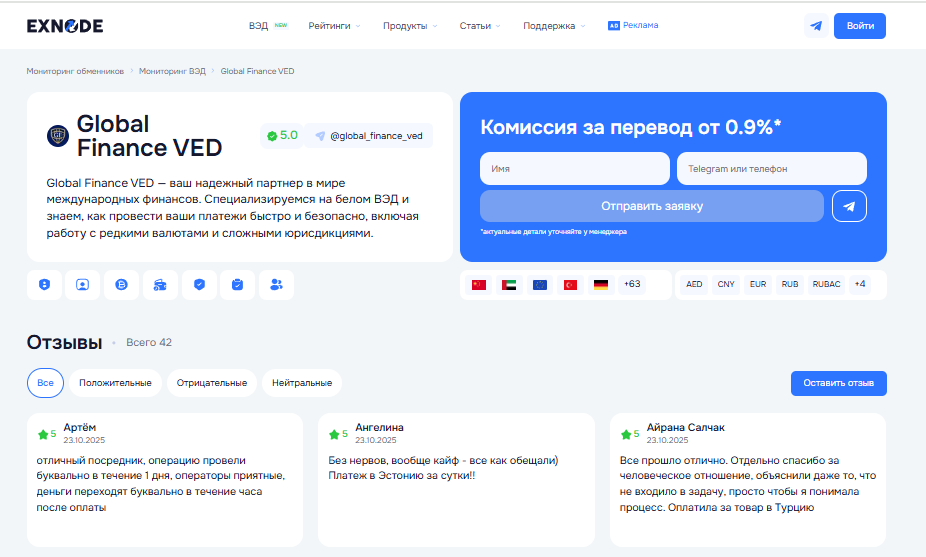
Task: Click the Комиссия за перевод от 0.9% heading
Action: pos(631,127)
